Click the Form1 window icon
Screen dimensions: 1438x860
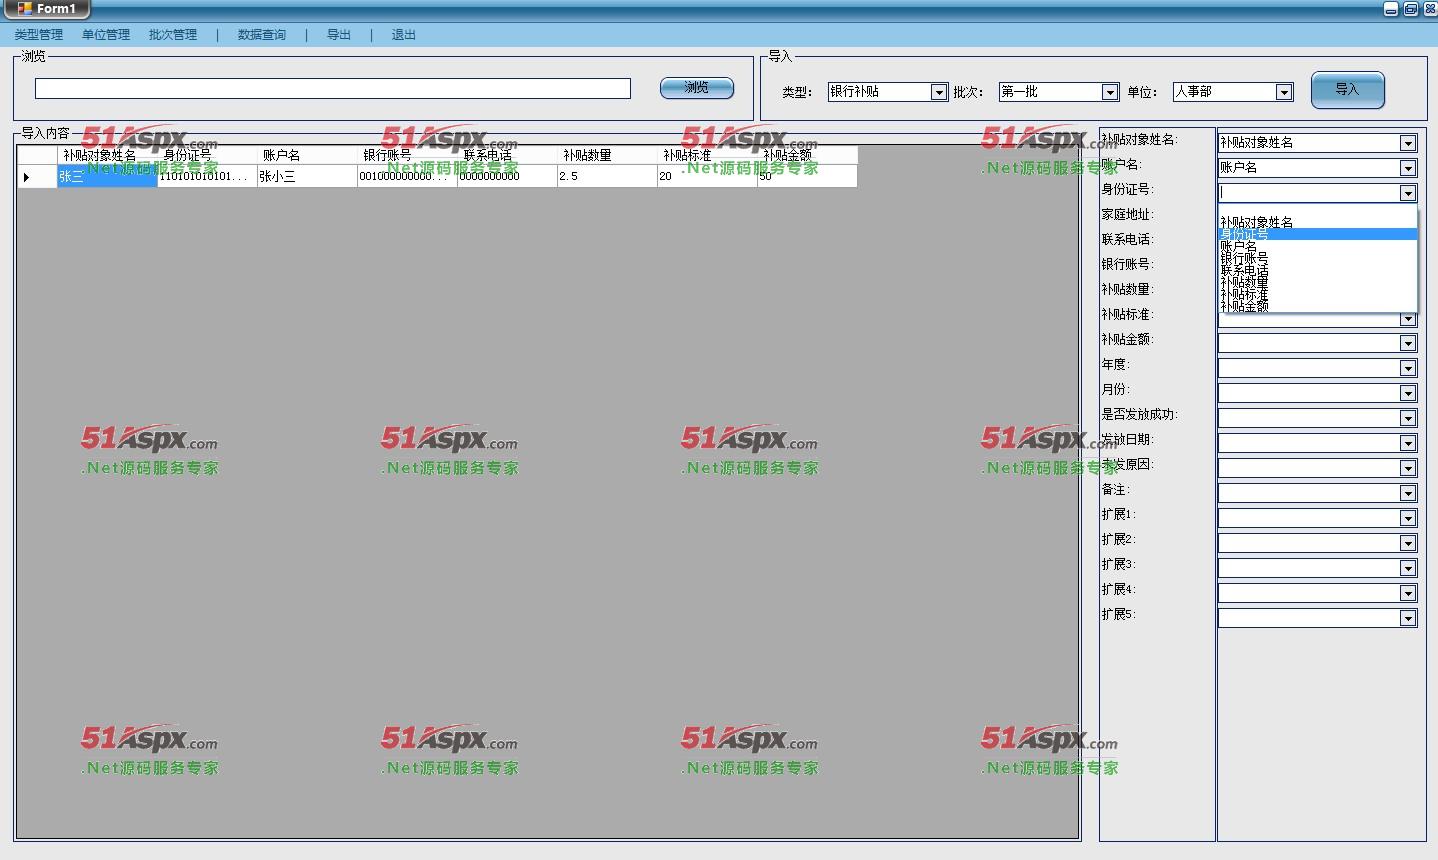pyautogui.click(x=25, y=8)
